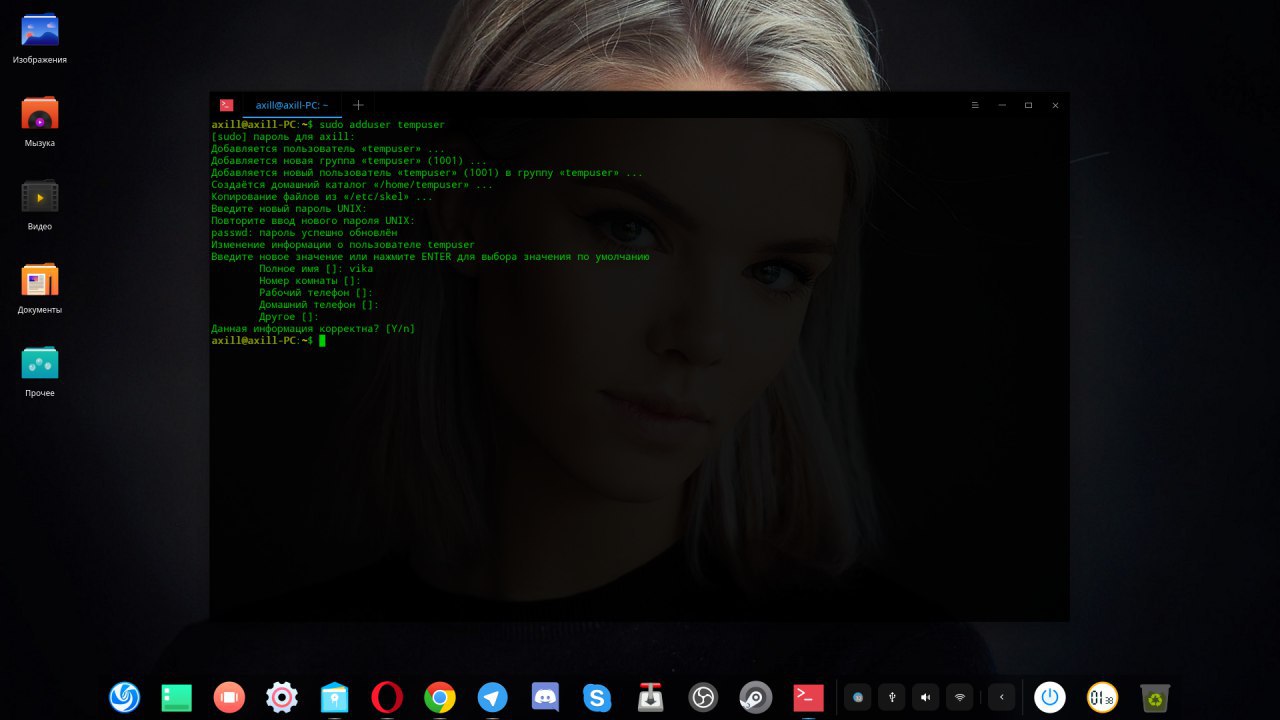Click the 'Домашний телефон []:' line
This screenshot has height=720, width=1280.
[x=319, y=305]
